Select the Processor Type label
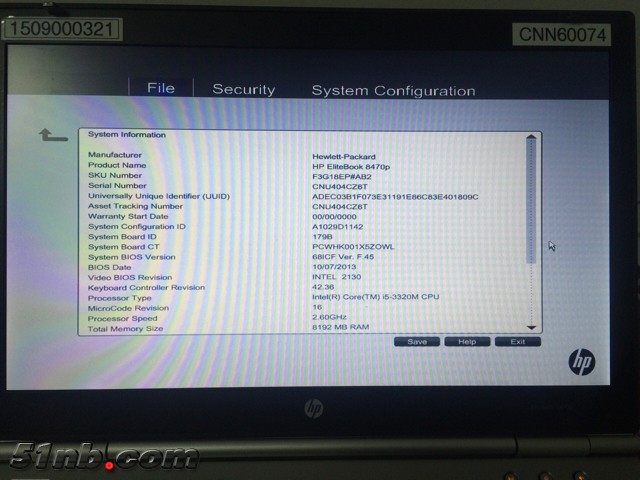Image resolution: width=640 pixels, height=480 pixels. [x=120, y=298]
